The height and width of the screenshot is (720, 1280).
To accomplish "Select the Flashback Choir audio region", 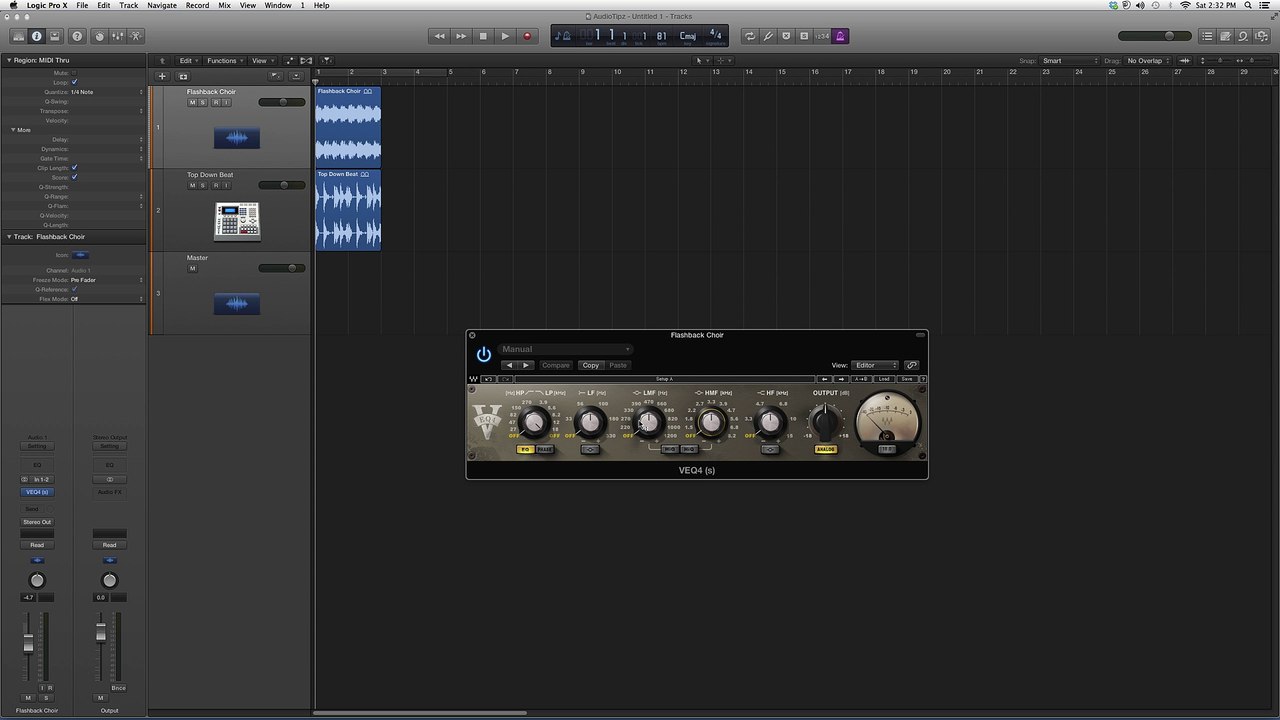I will coord(348,127).
